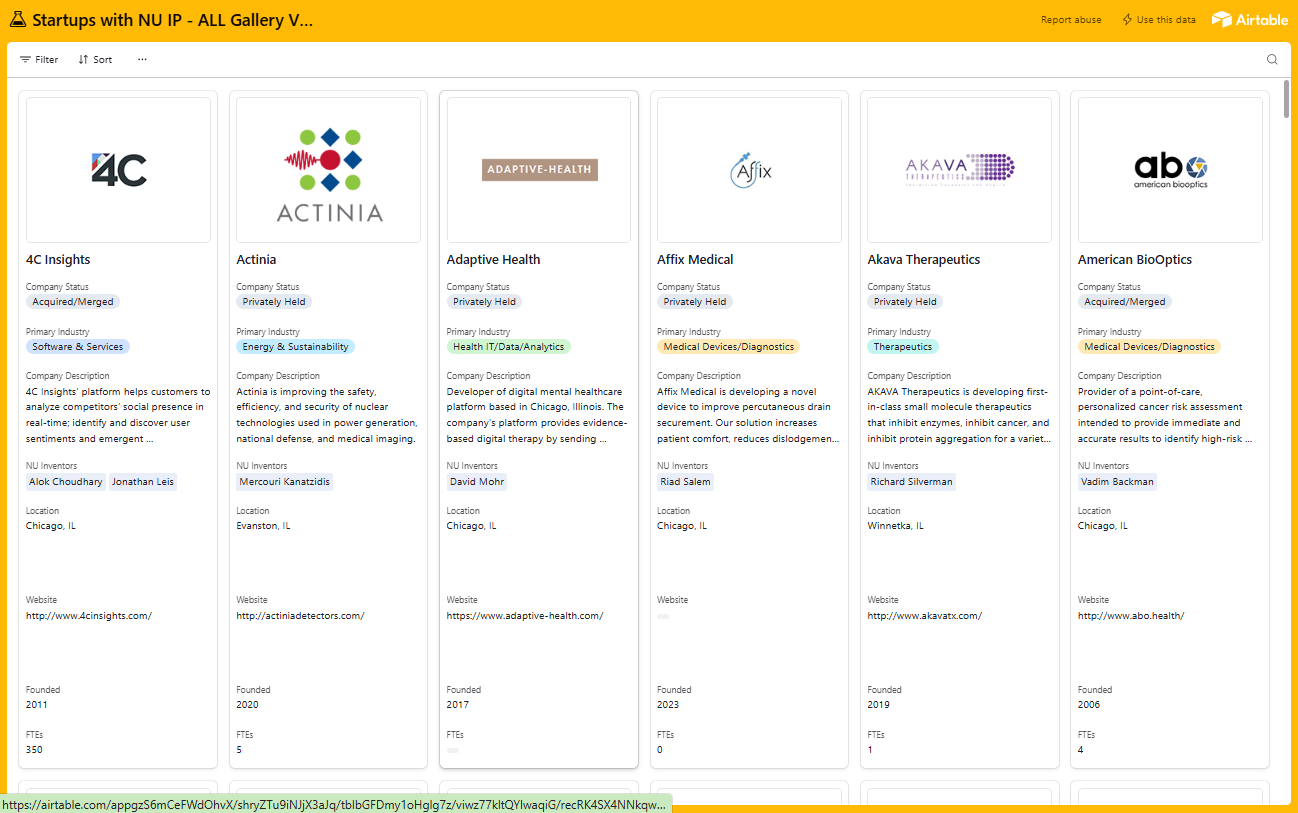This screenshot has width=1298, height=813.
Task: Select inventor Alok Choudhary
Action: pos(66,482)
